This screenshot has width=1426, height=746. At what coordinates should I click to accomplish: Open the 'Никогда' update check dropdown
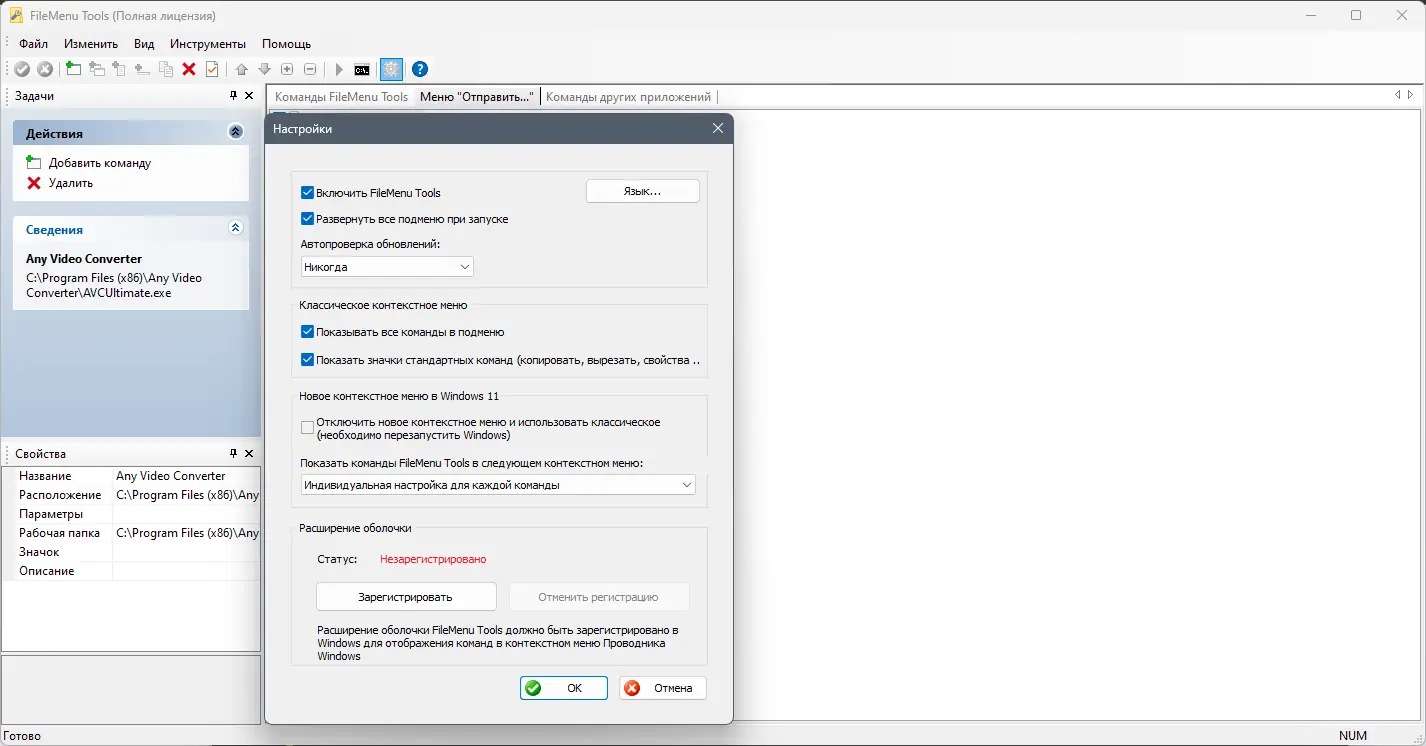click(387, 267)
